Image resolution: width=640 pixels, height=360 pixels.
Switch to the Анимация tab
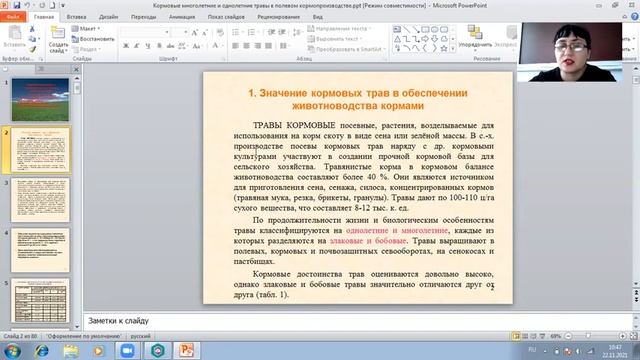point(182,17)
